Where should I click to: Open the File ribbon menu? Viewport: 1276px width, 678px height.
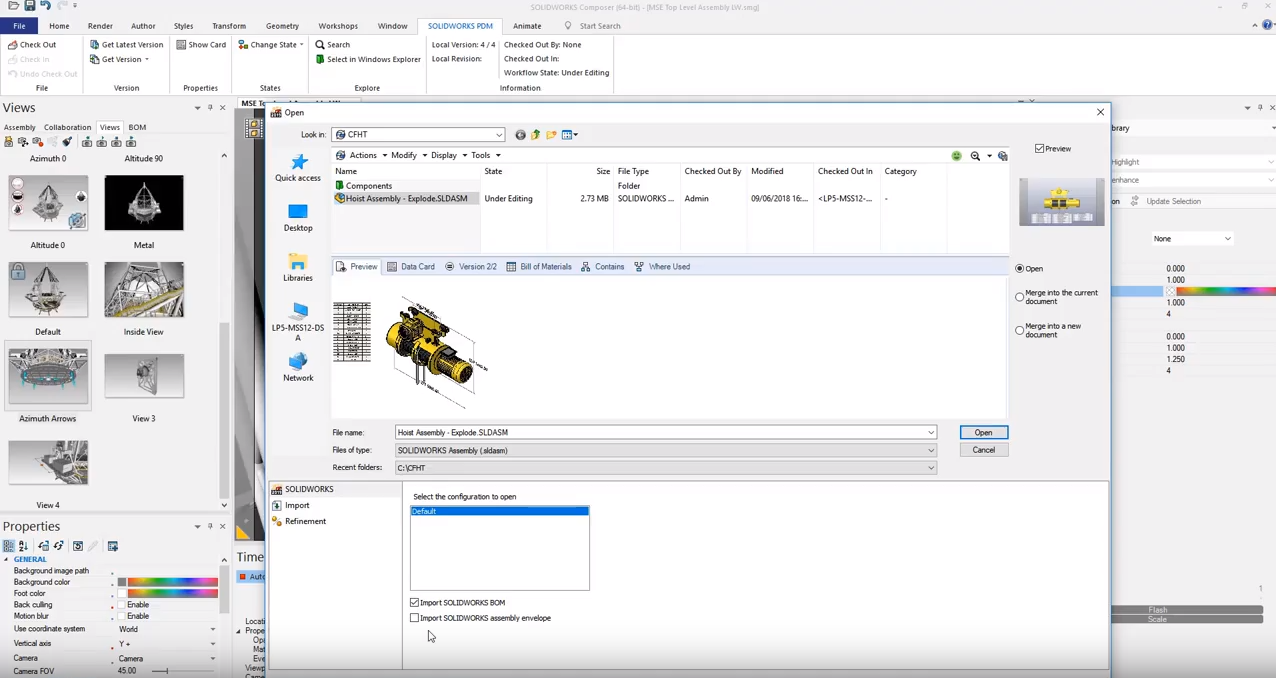point(19,26)
